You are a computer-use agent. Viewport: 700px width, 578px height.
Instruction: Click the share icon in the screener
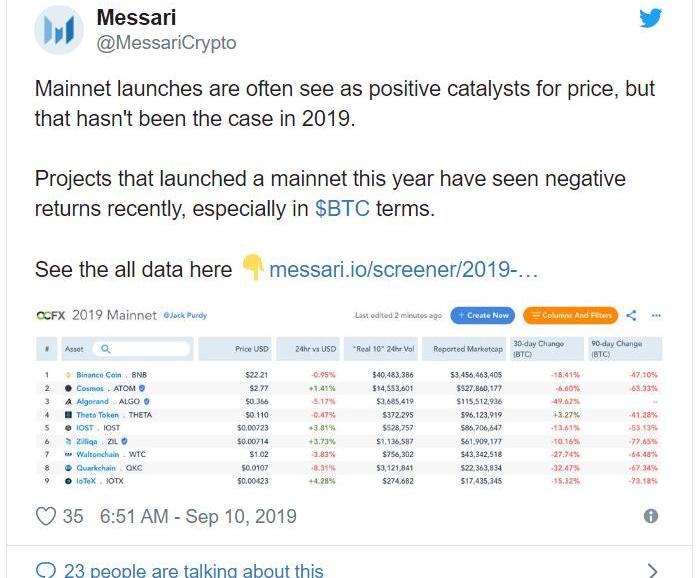(632, 315)
